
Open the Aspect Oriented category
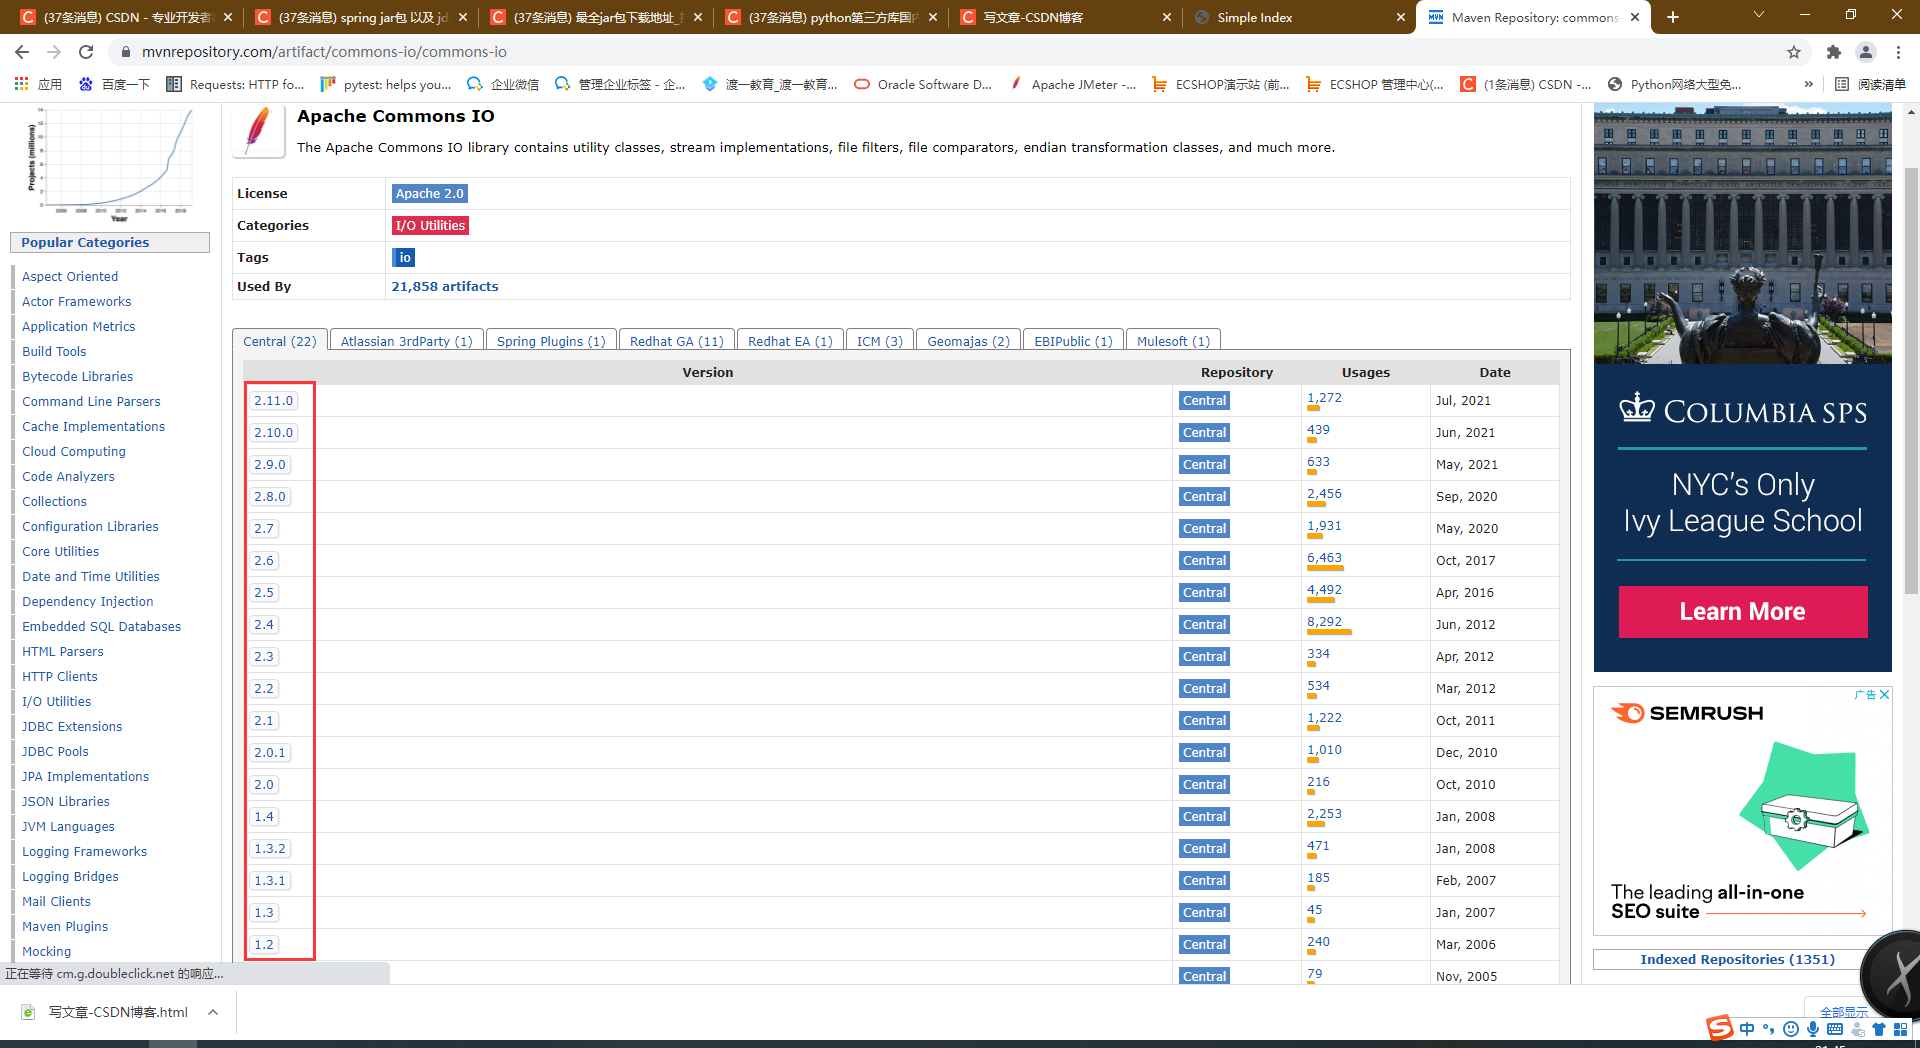point(70,277)
